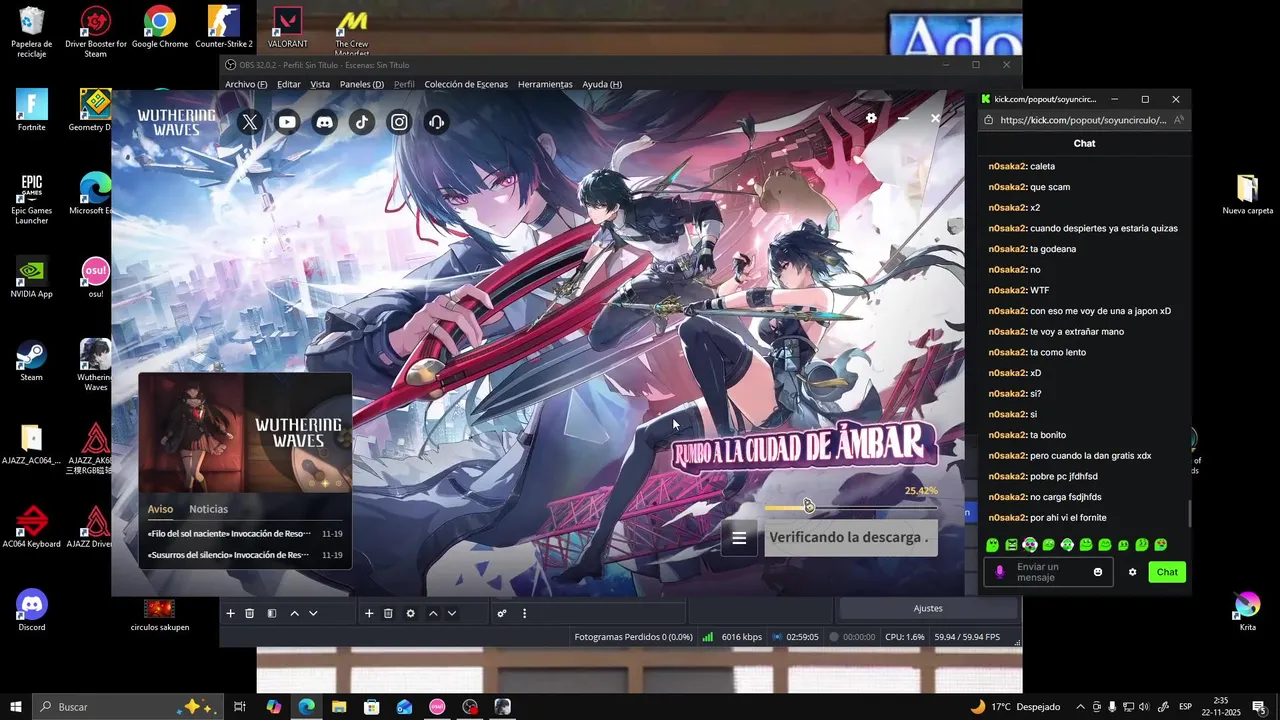Click the Ajustes button in OBS
1280x720 pixels.
[928, 608]
